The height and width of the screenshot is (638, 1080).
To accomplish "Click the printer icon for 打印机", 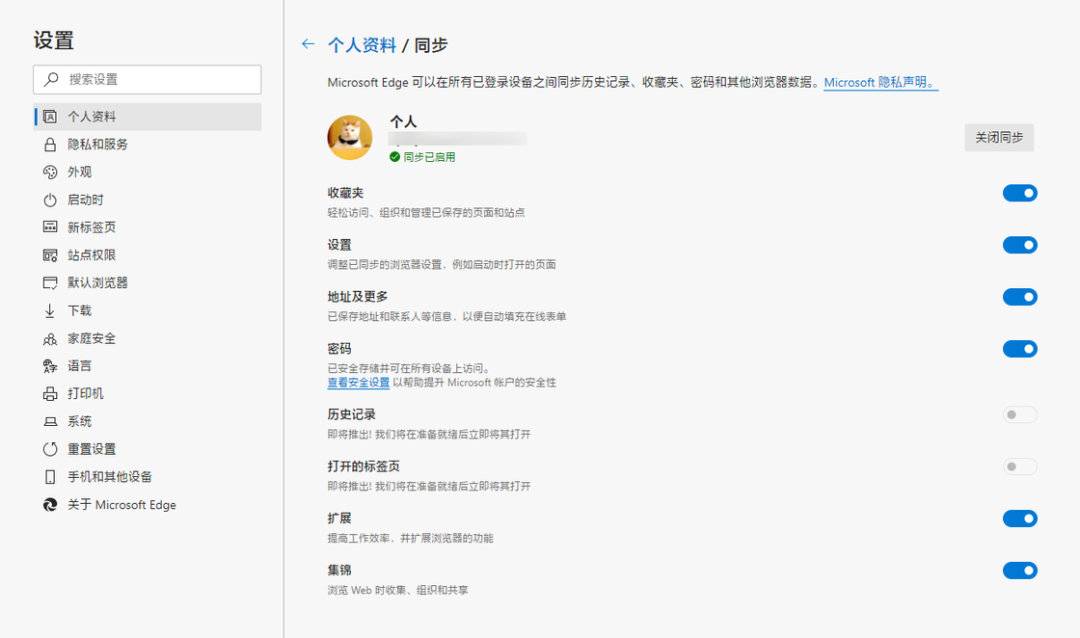I will (x=50, y=393).
